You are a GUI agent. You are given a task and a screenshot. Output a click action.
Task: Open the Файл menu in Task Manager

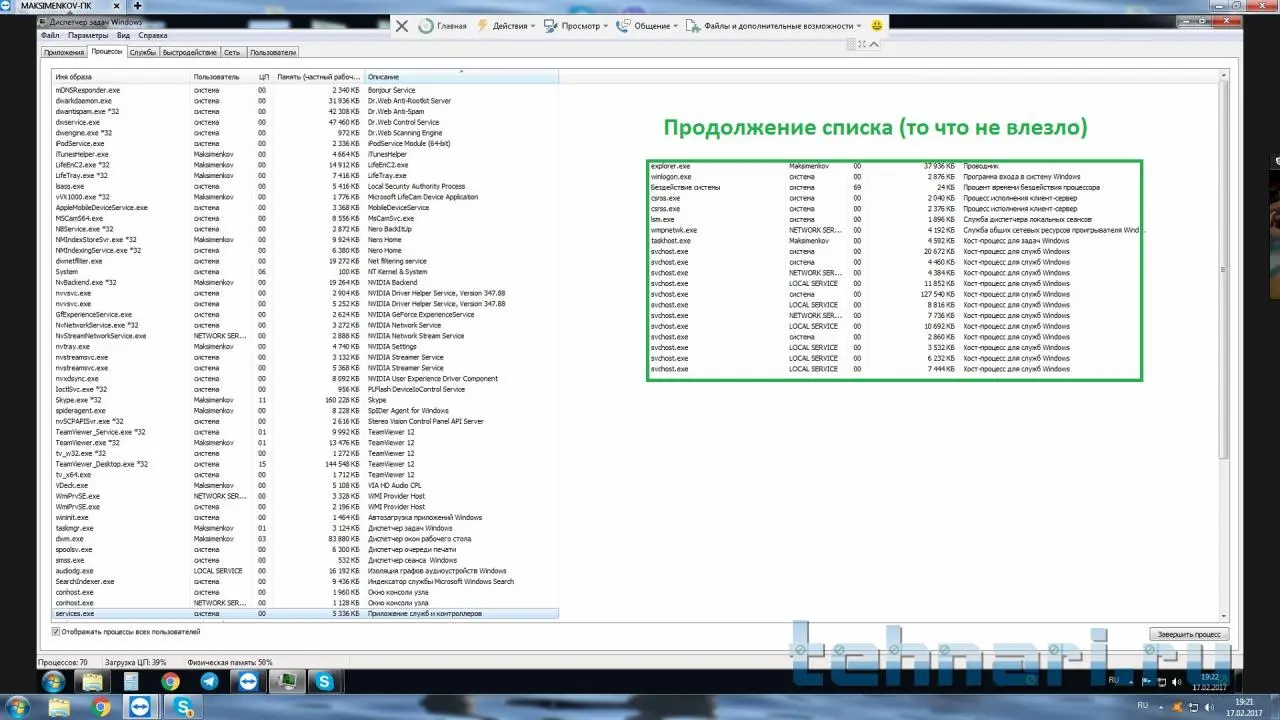coord(50,36)
